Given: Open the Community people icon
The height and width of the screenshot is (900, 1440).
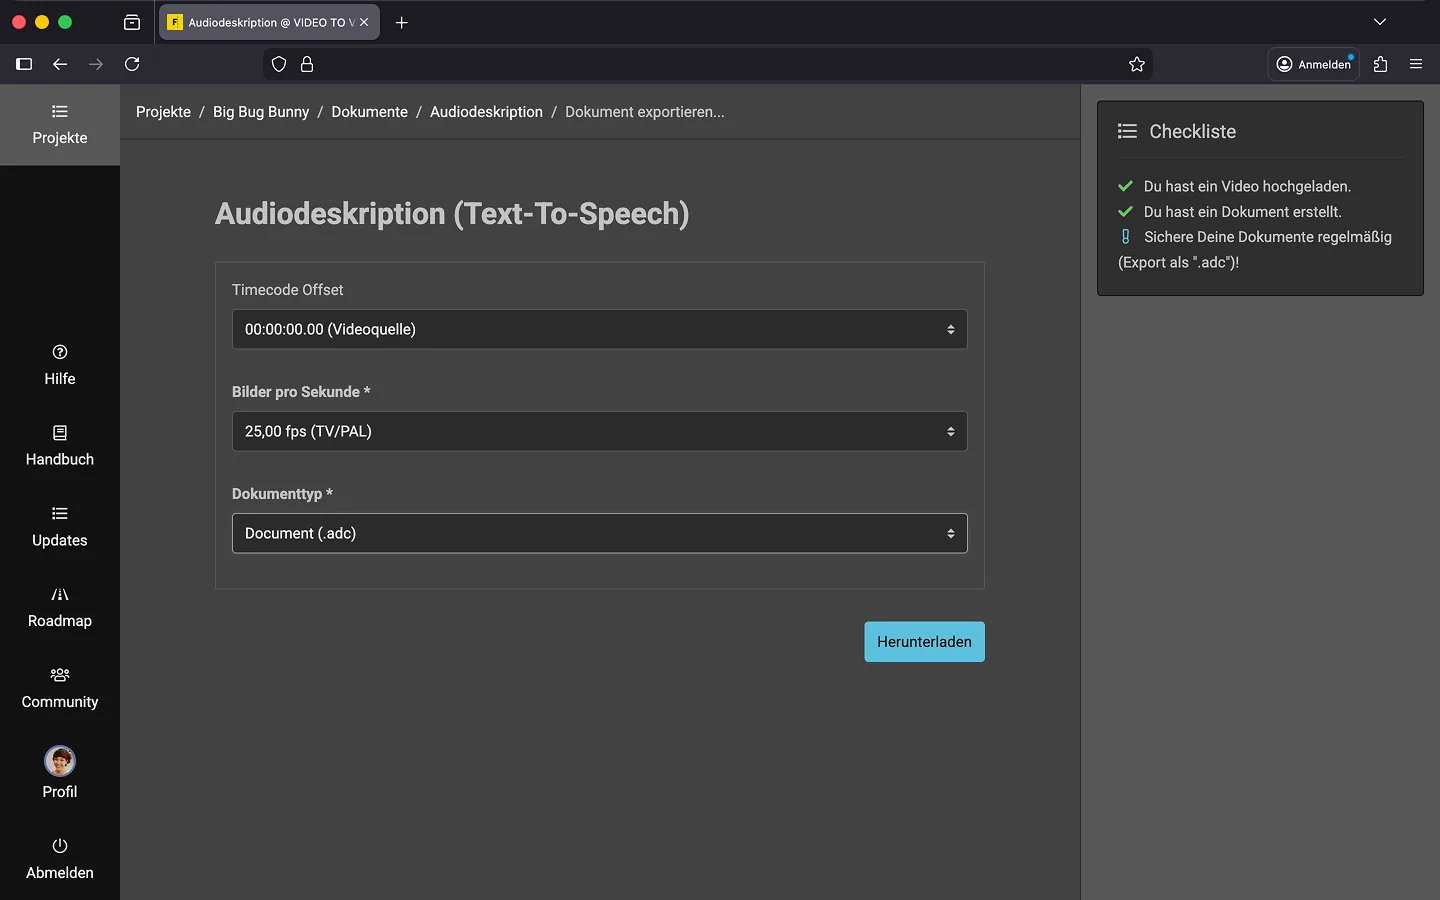Looking at the screenshot, I should (x=60, y=675).
